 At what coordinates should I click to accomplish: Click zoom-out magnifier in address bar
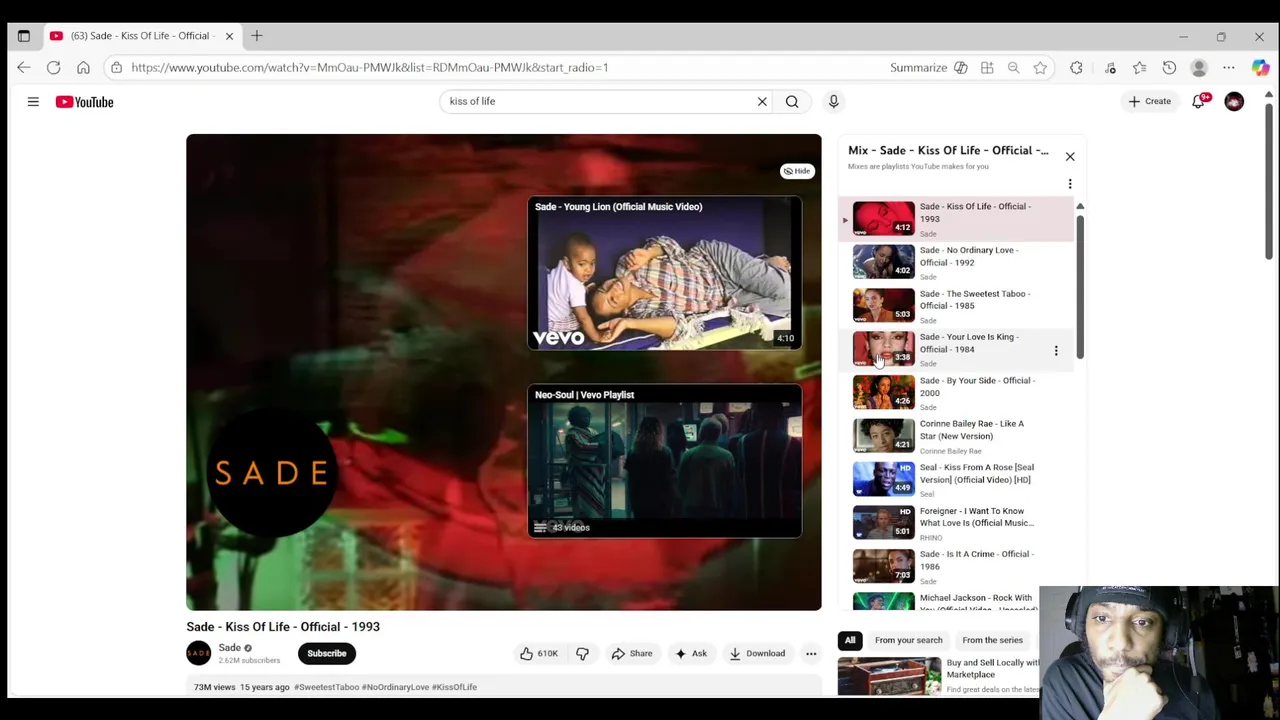tap(1013, 67)
